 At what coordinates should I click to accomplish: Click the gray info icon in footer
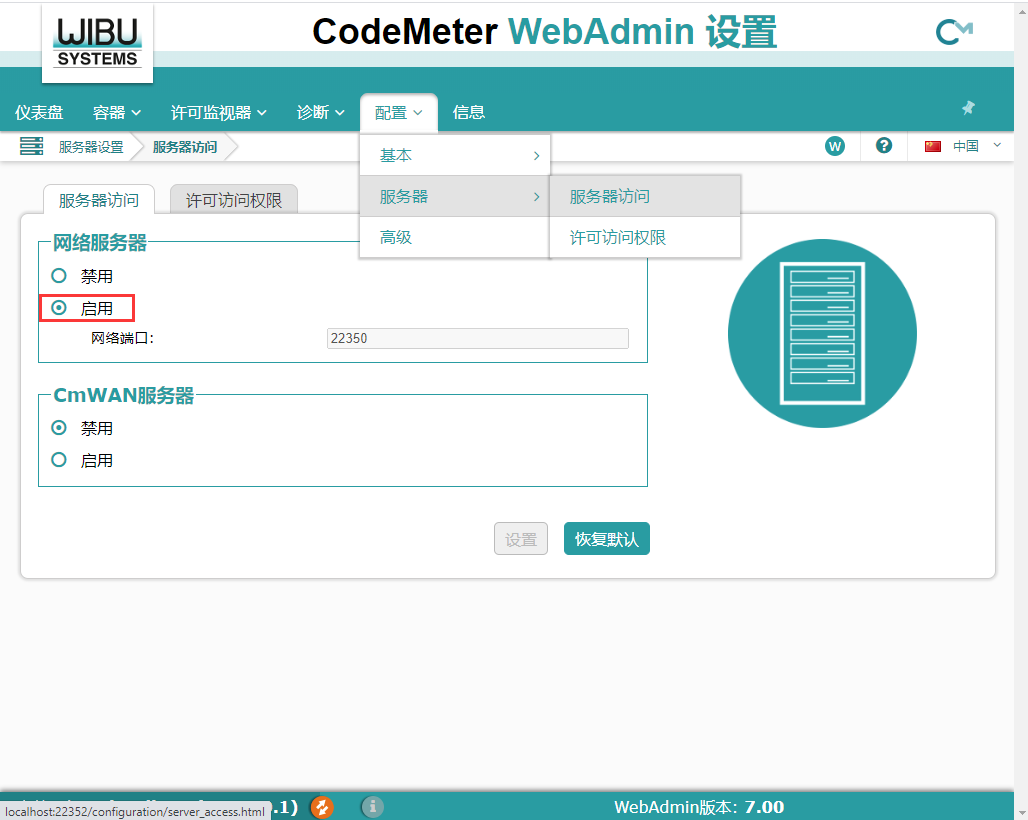point(372,807)
